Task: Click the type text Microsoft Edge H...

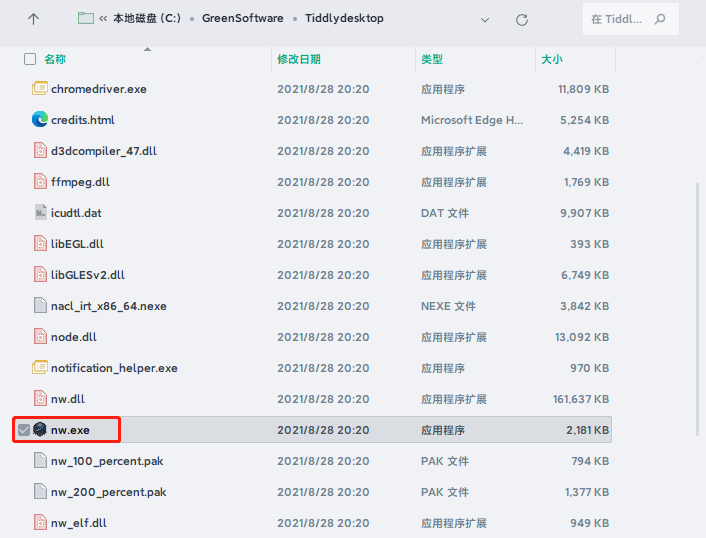Action: [472, 120]
